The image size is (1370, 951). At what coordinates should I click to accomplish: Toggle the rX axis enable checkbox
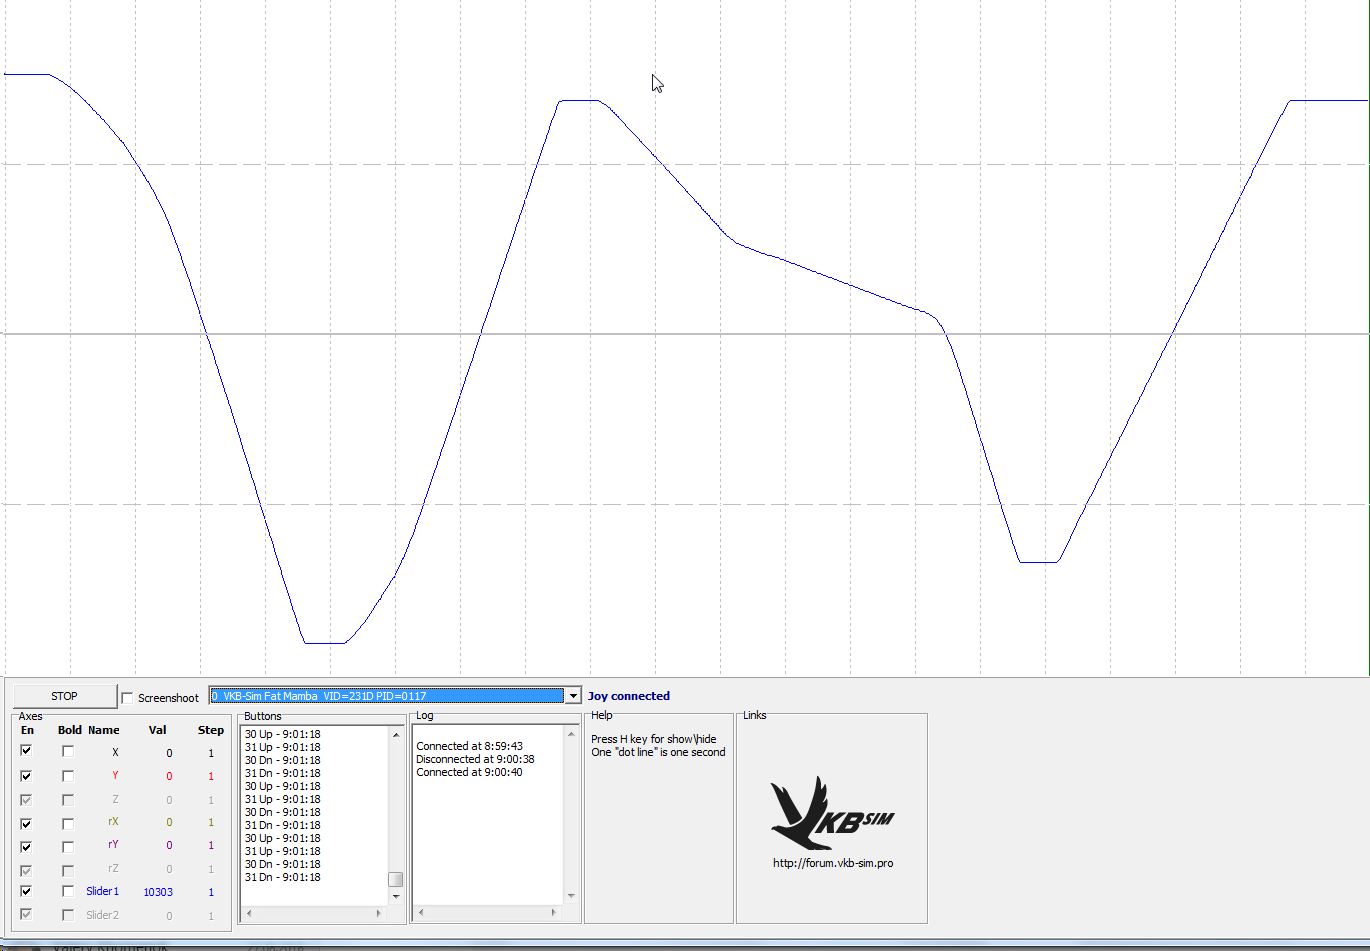click(x=26, y=823)
